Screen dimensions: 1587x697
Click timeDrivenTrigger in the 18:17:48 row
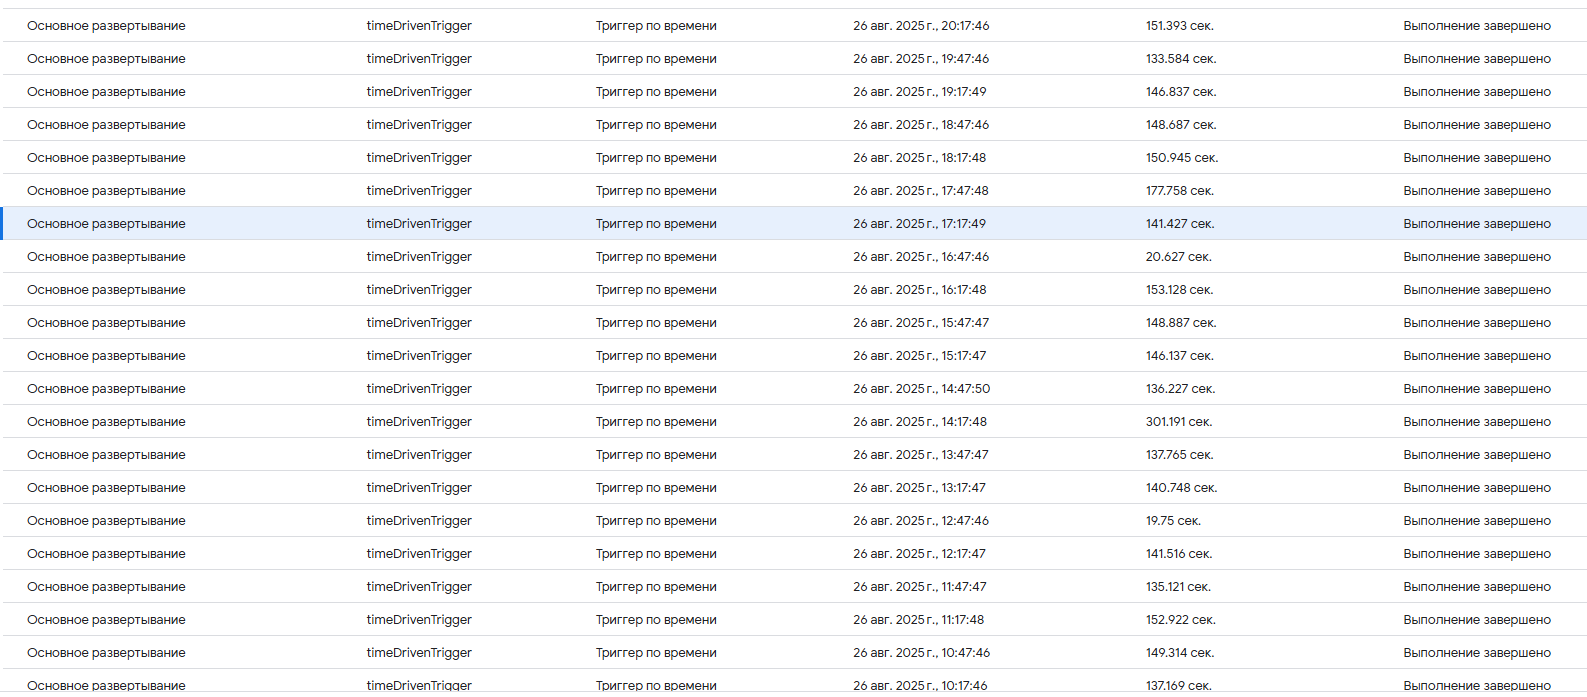(419, 158)
